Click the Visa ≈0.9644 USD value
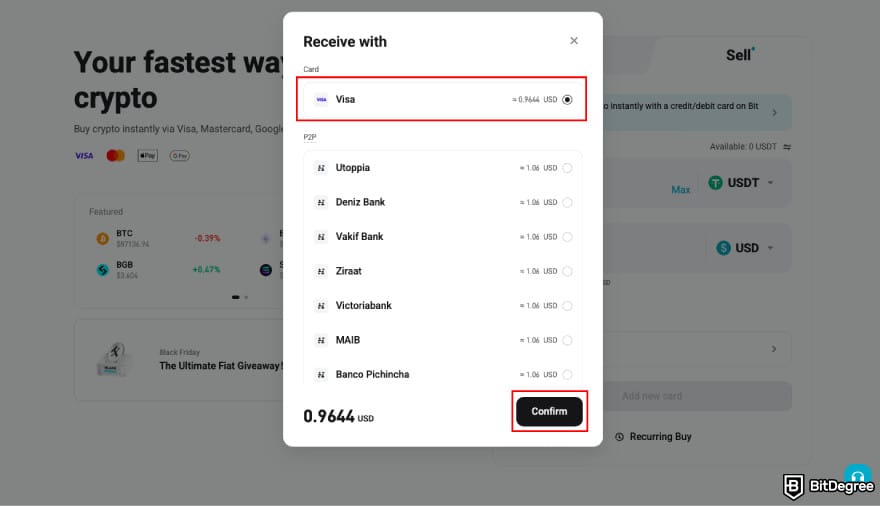 pyautogui.click(x=534, y=99)
